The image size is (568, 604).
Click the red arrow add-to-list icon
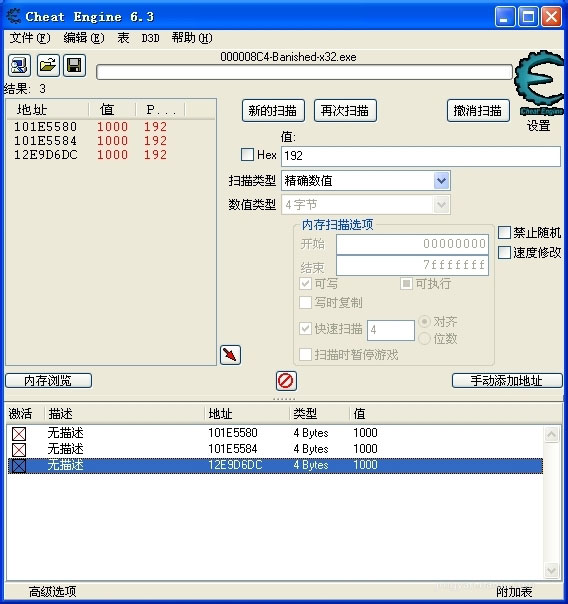pyautogui.click(x=230, y=355)
